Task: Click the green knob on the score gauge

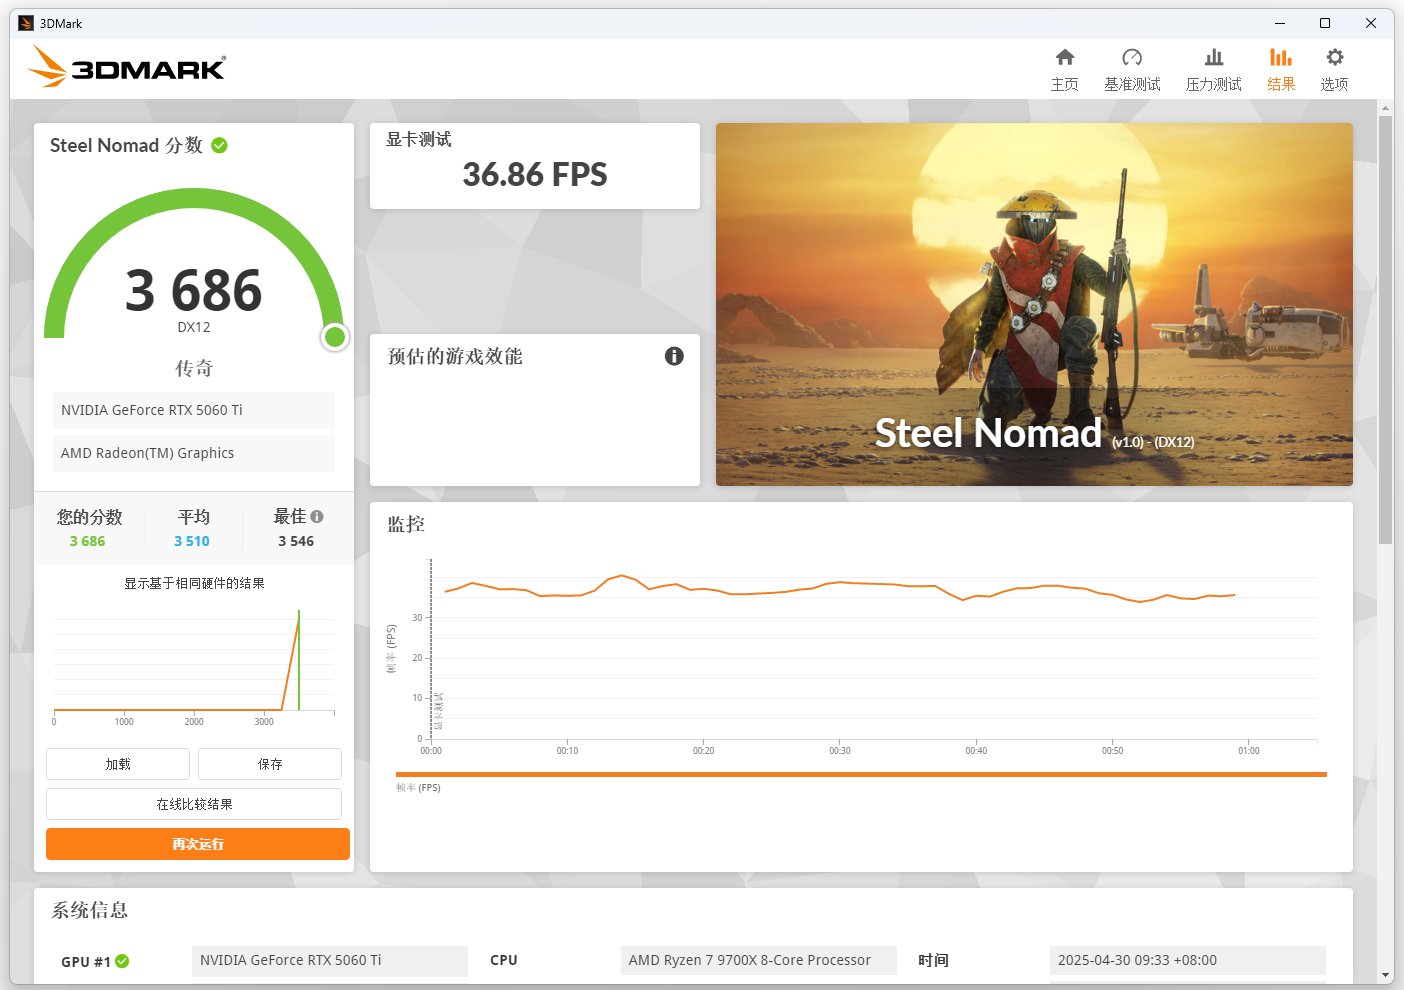Action: (335, 337)
